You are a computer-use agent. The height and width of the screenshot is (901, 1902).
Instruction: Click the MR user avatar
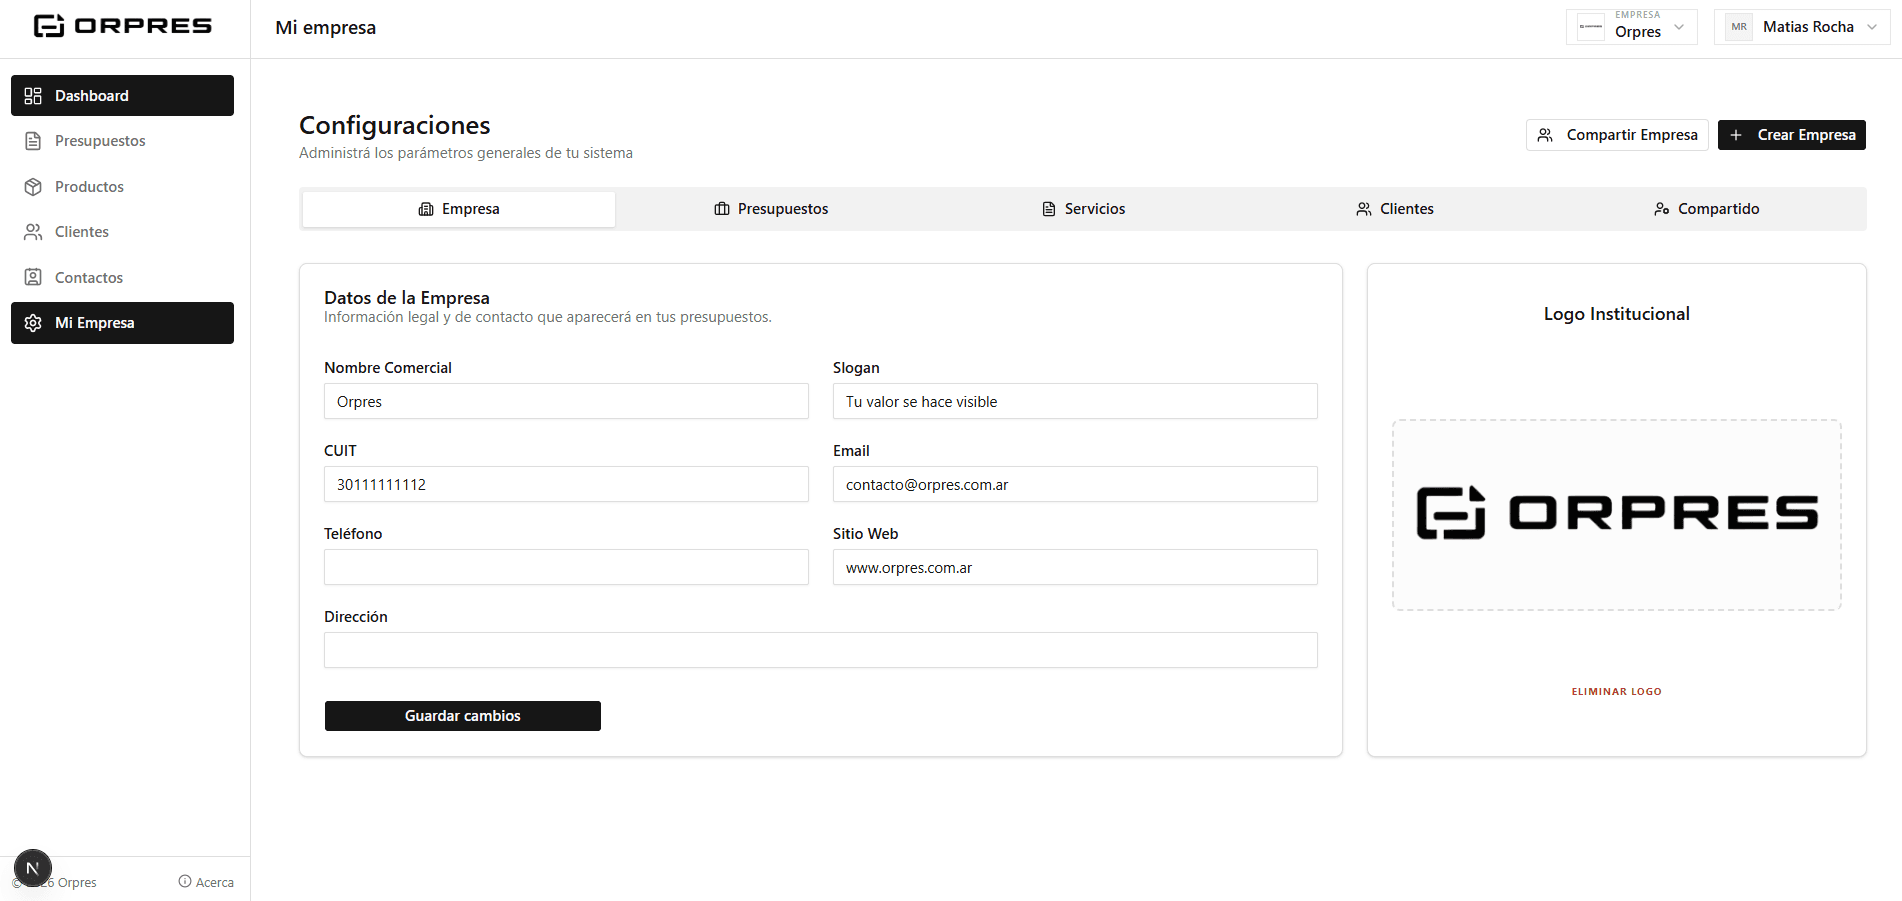coord(1739,27)
